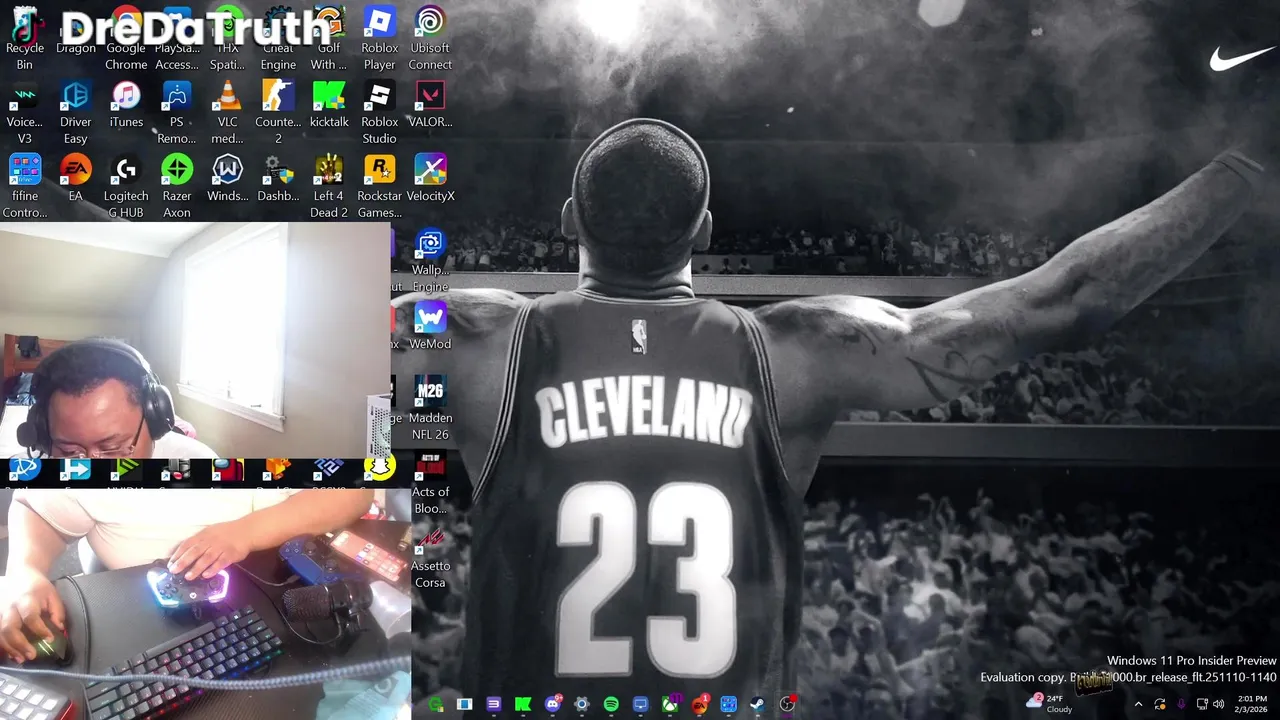The height and width of the screenshot is (720, 1280).
Task: Open Spotify from the taskbar
Action: point(611,704)
